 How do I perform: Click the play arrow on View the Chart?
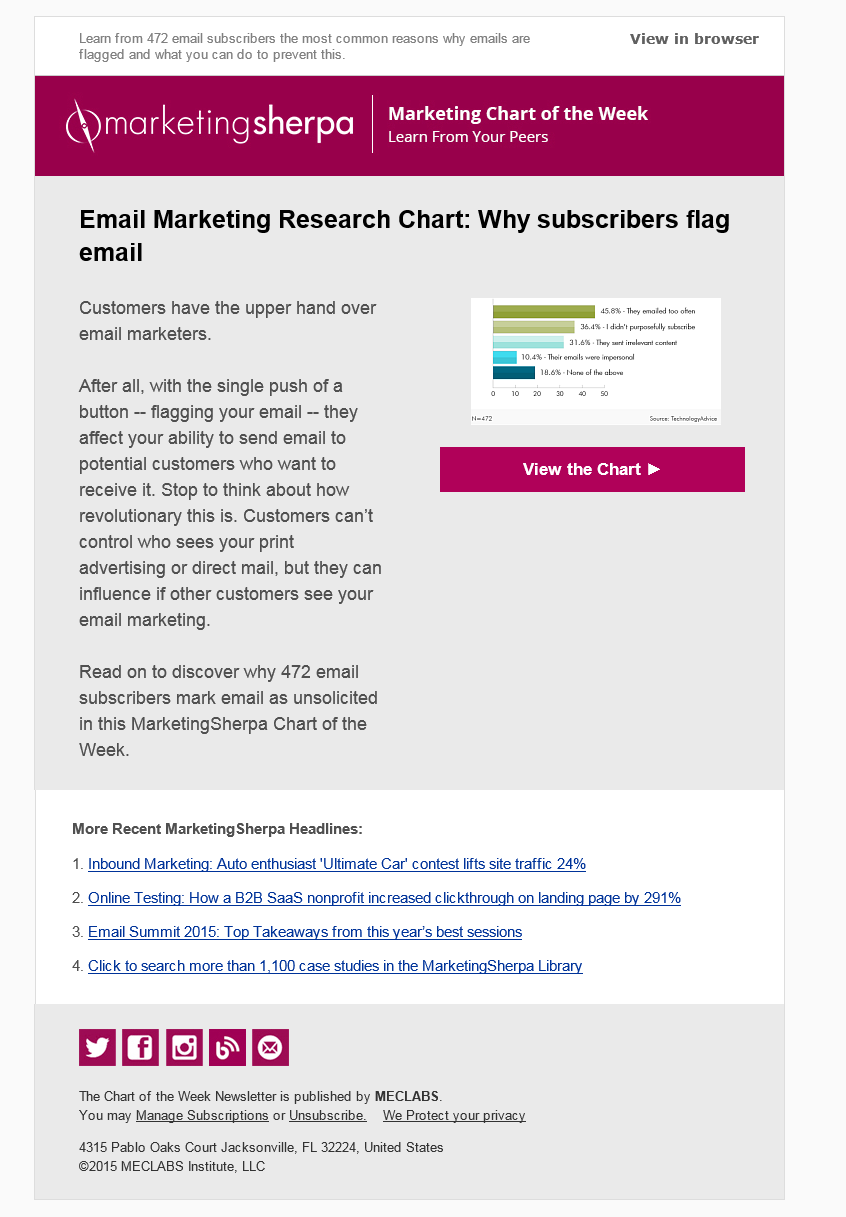pos(654,469)
